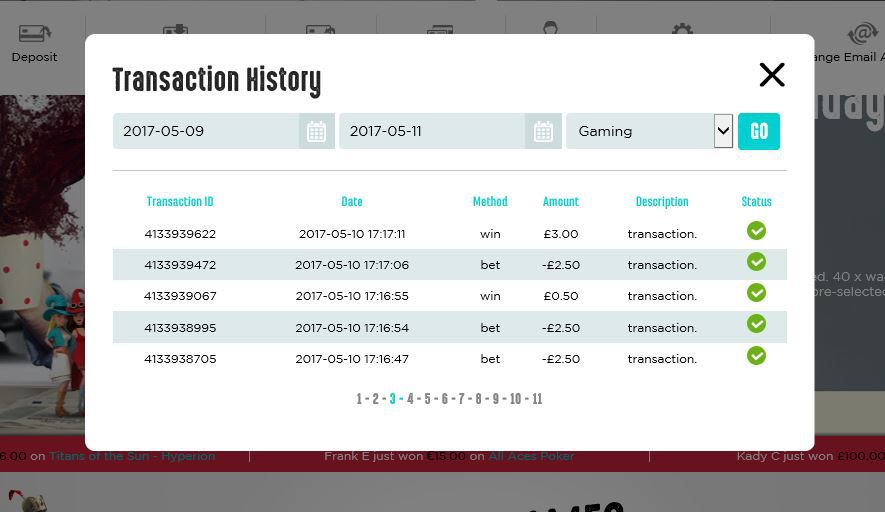Click status checkmark for transaction 4133938705
The height and width of the screenshot is (512, 885).
756,356
